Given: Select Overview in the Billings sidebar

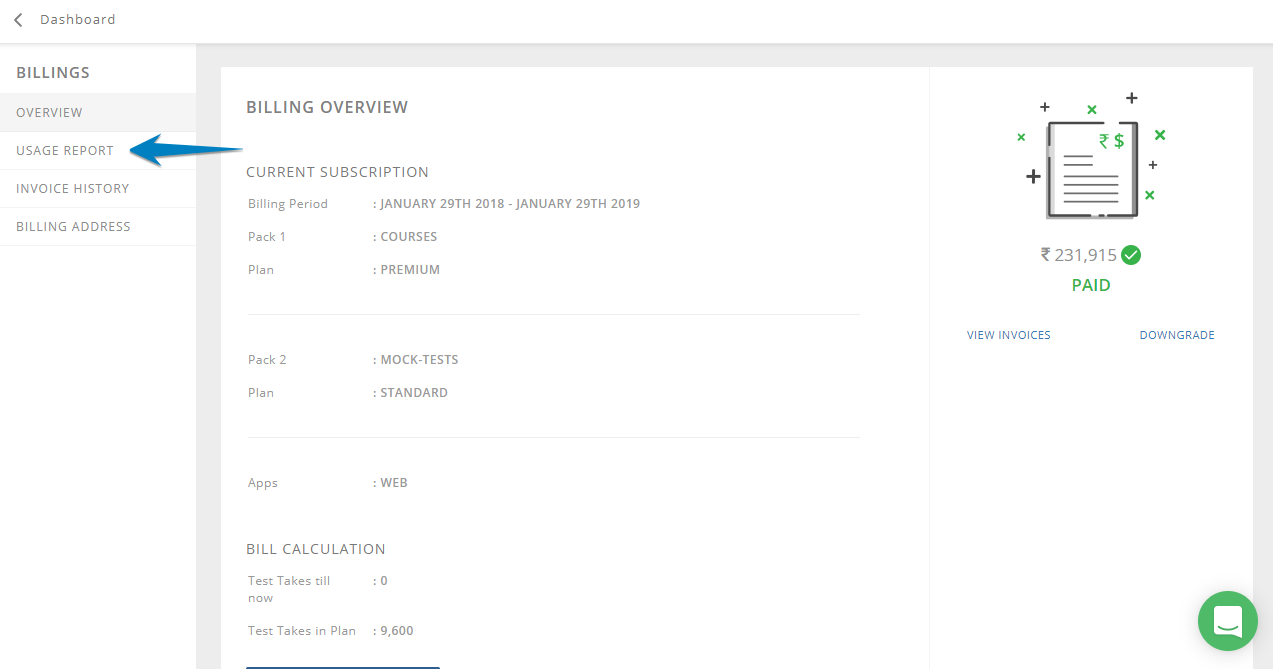Looking at the screenshot, I should 50,113.
